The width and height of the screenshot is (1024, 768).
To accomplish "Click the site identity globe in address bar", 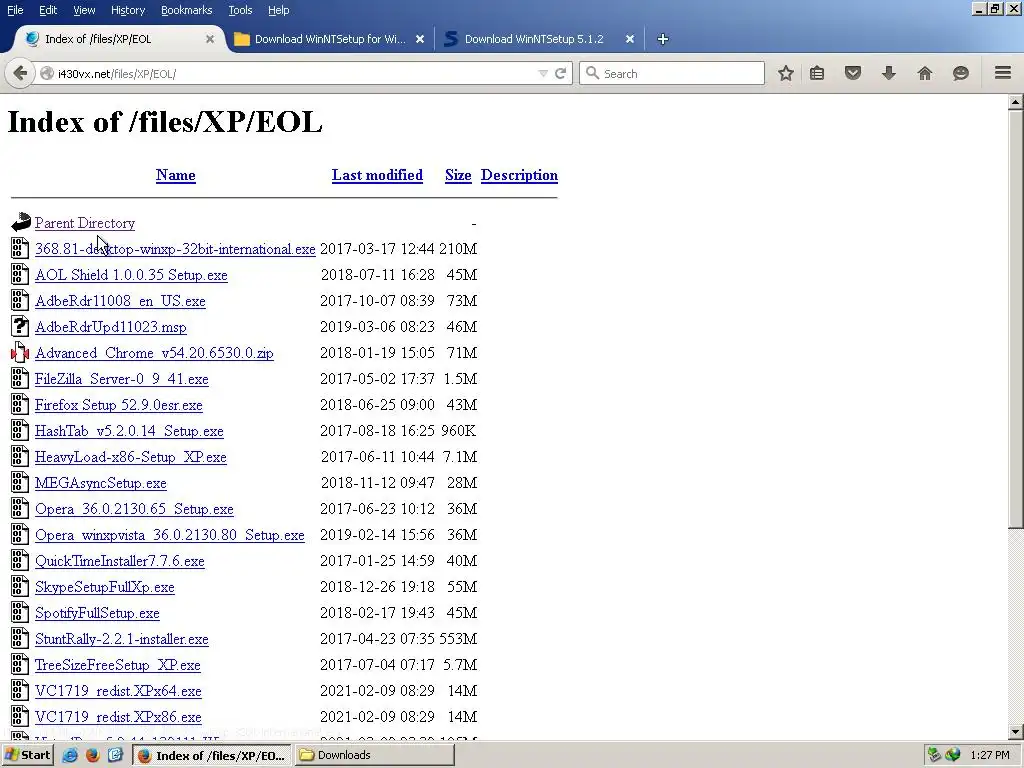I will [46, 74].
